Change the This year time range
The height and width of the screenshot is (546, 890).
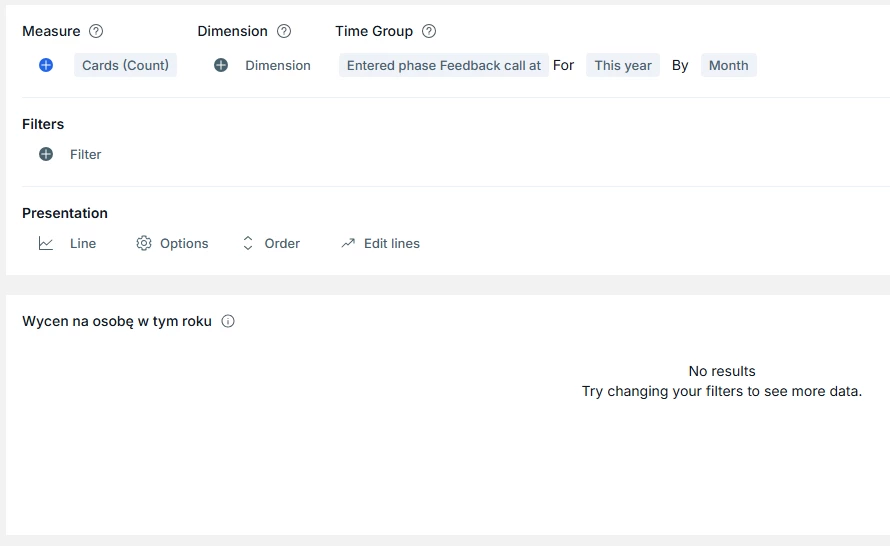[x=623, y=65]
